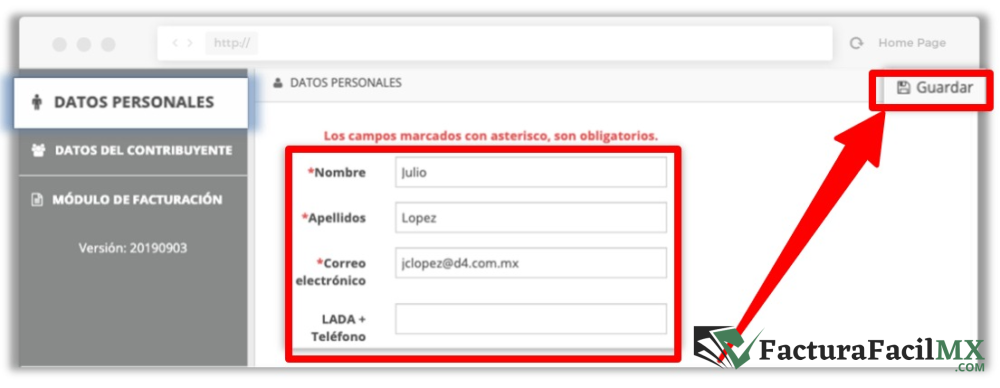Click the floppy disk icon beside Guardar
The height and width of the screenshot is (388, 1000).
pyautogui.click(x=903, y=88)
